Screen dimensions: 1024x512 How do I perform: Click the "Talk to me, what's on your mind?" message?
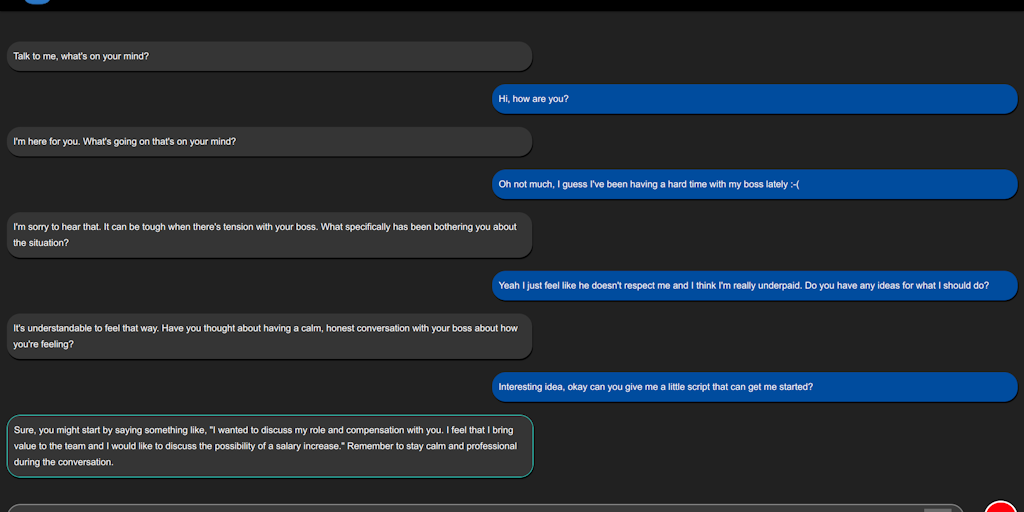point(269,56)
